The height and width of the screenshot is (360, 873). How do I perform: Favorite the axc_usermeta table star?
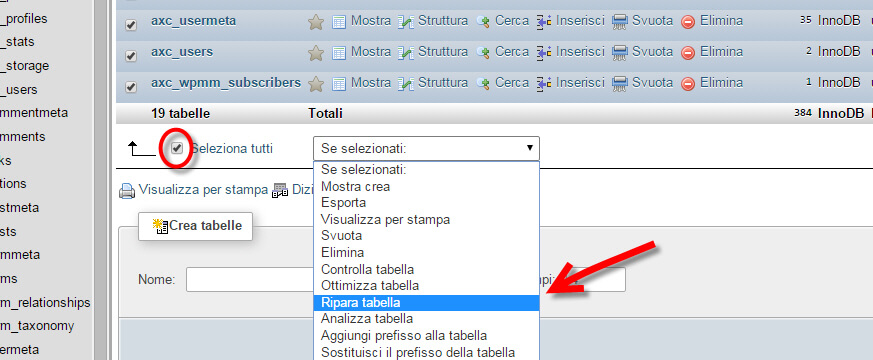316,22
